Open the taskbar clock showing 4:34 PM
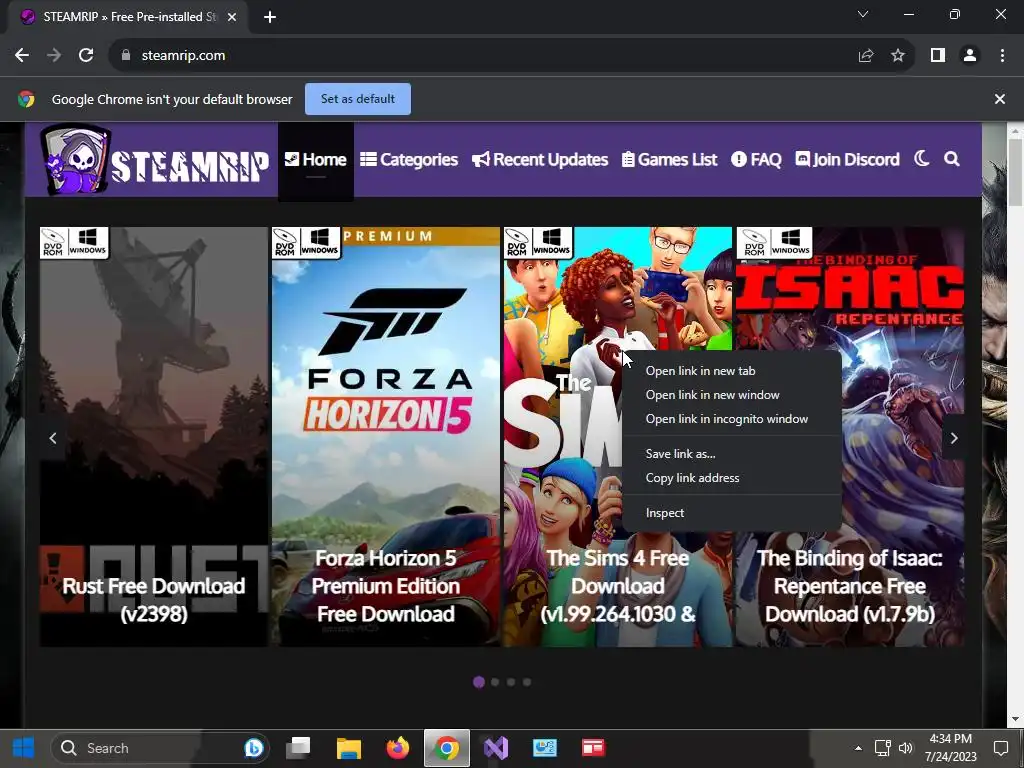This screenshot has width=1024, height=768. pyautogui.click(x=950, y=748)
